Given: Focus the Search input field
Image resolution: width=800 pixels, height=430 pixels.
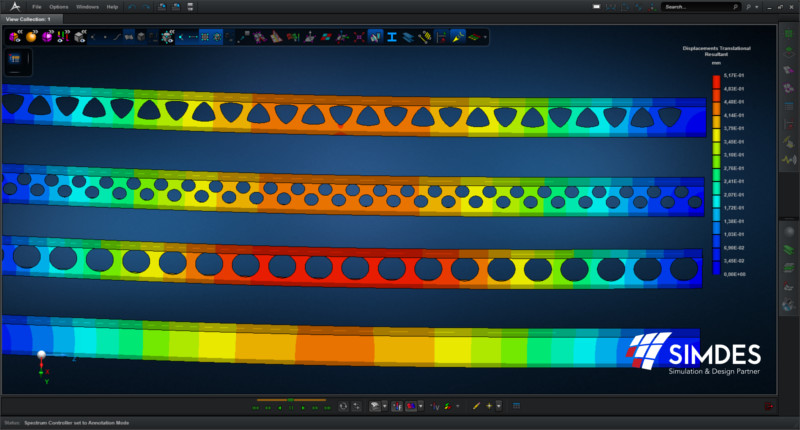Looking at the screenshot, I should click(x=701, y=7).
